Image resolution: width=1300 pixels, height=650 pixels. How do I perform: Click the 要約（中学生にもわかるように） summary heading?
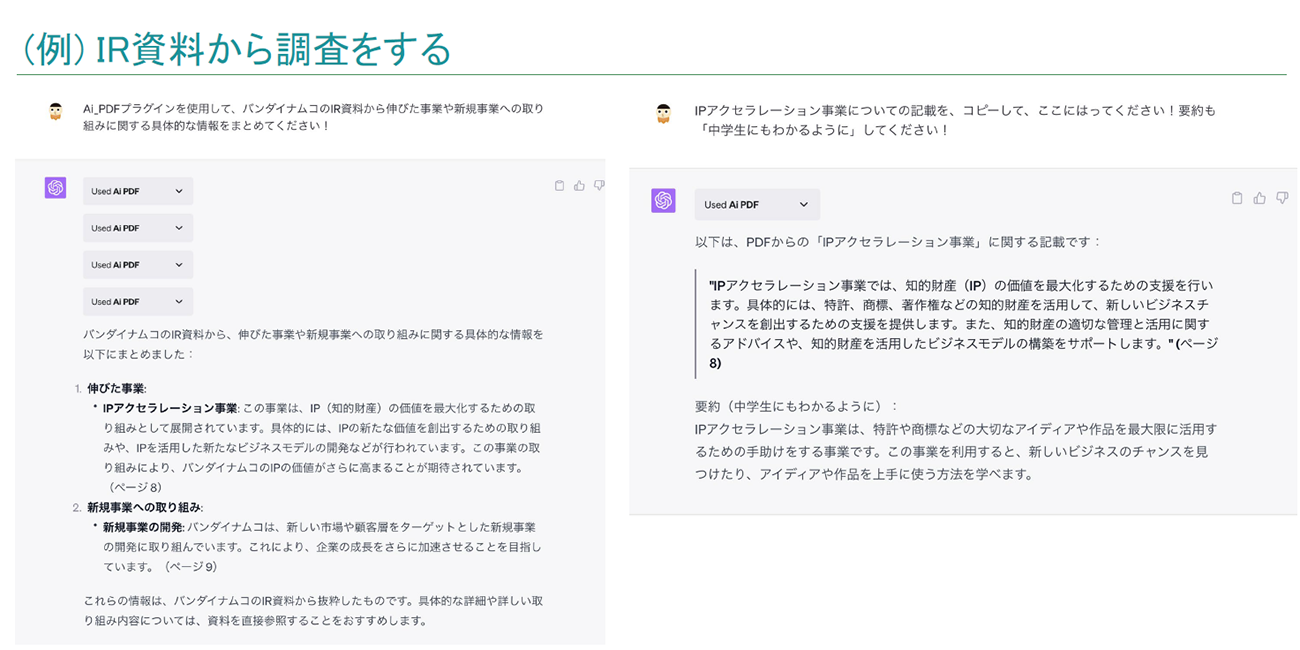pos(796,406)
